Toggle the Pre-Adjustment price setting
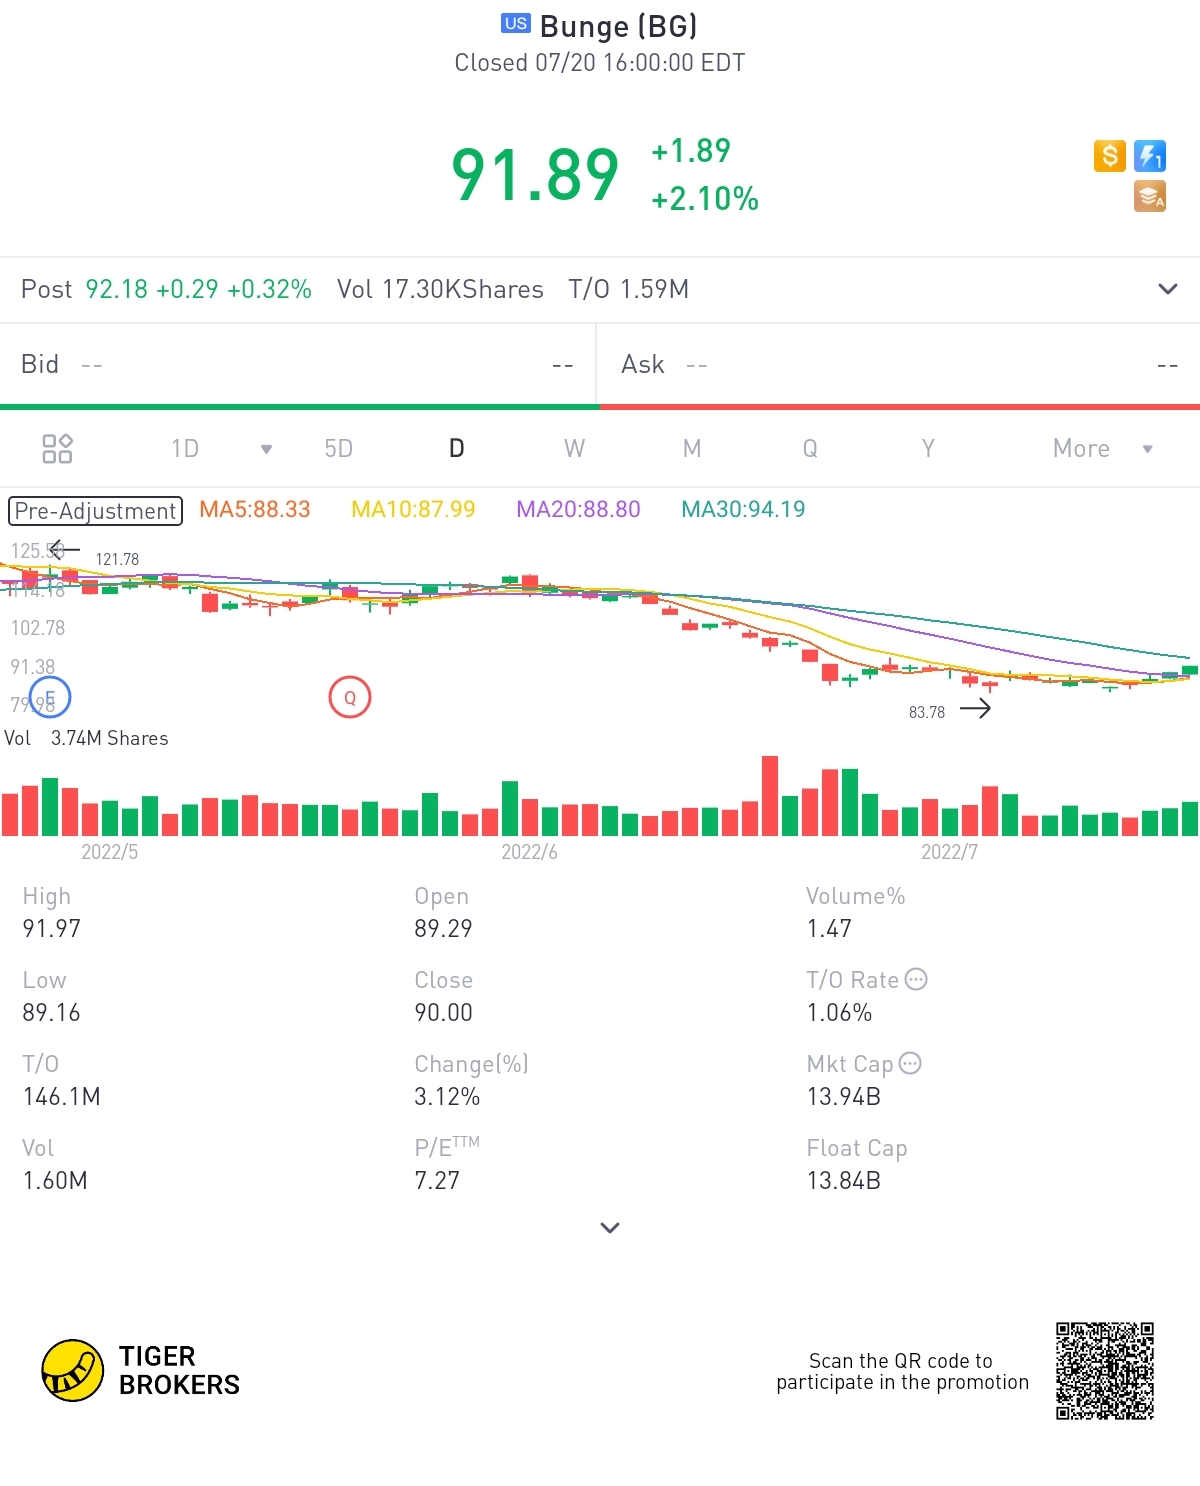This screenshot has width=1200, height=1486. tap(96, 511)
